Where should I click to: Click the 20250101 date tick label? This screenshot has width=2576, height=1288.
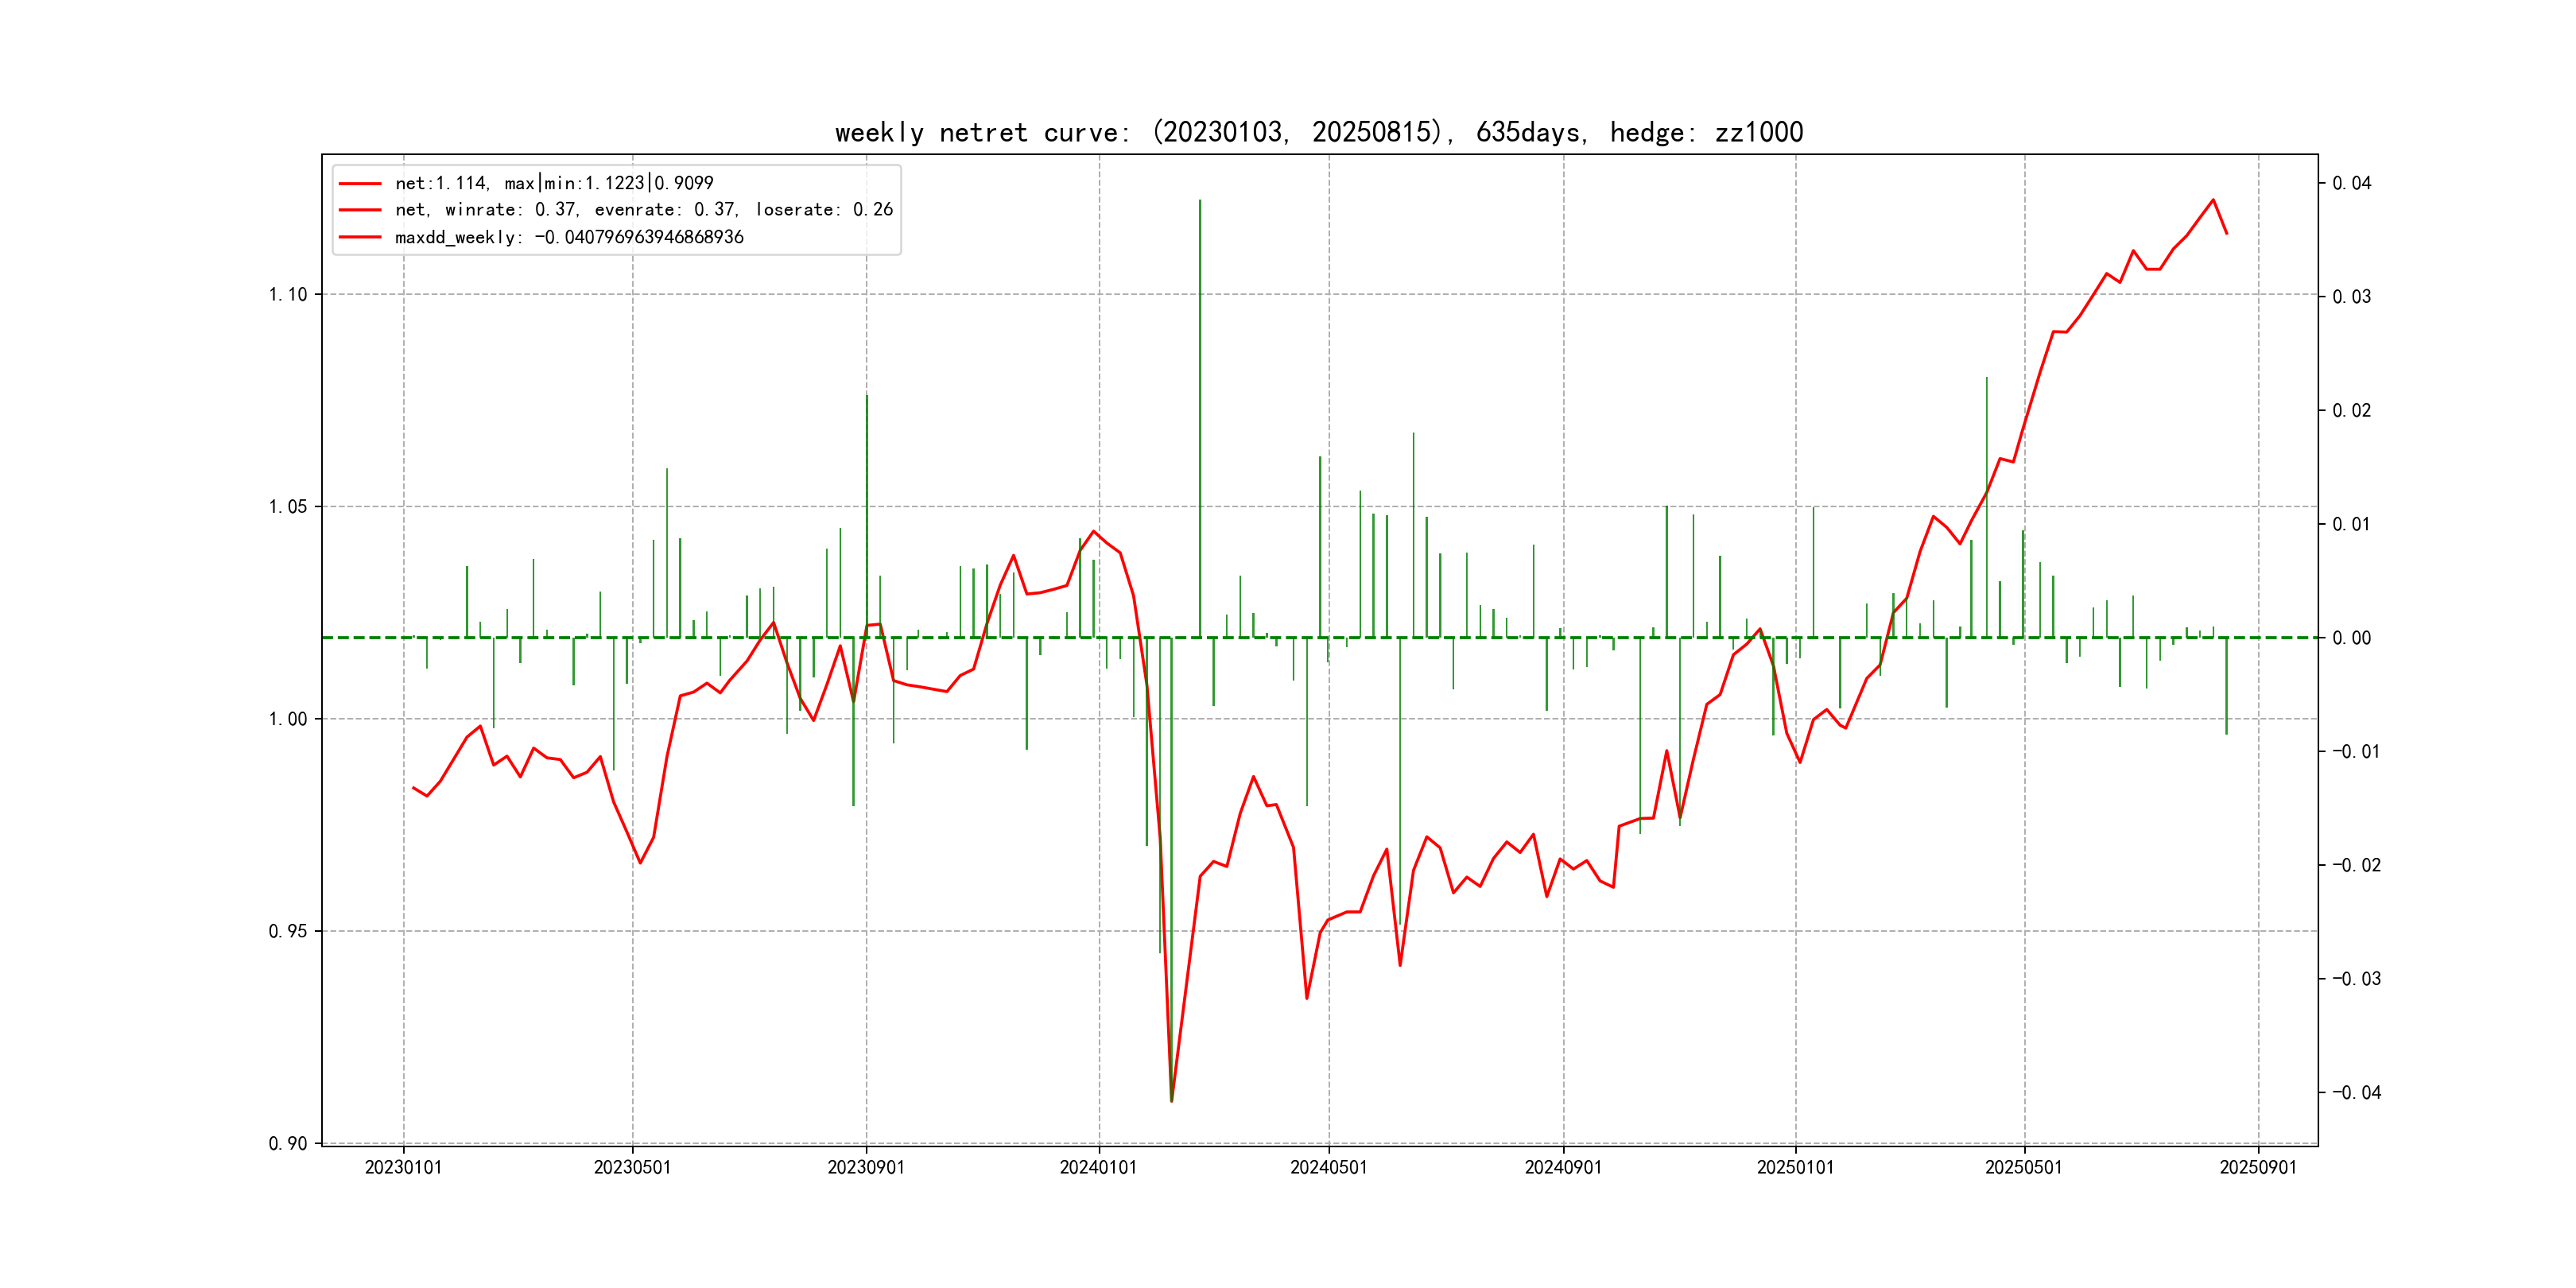click(x=1795, y=1168)
